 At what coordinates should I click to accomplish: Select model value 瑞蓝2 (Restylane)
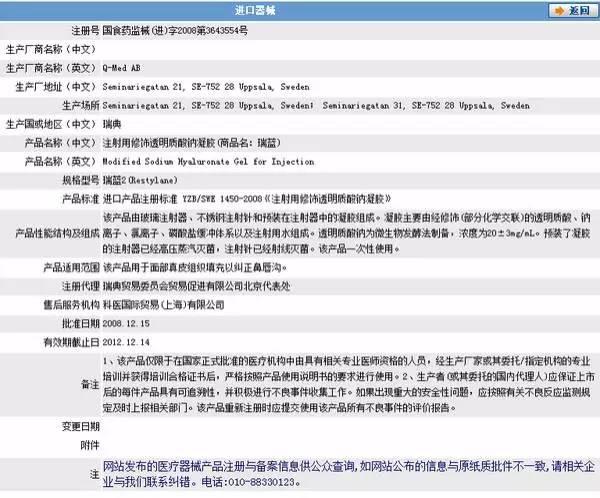coord(140,180)
